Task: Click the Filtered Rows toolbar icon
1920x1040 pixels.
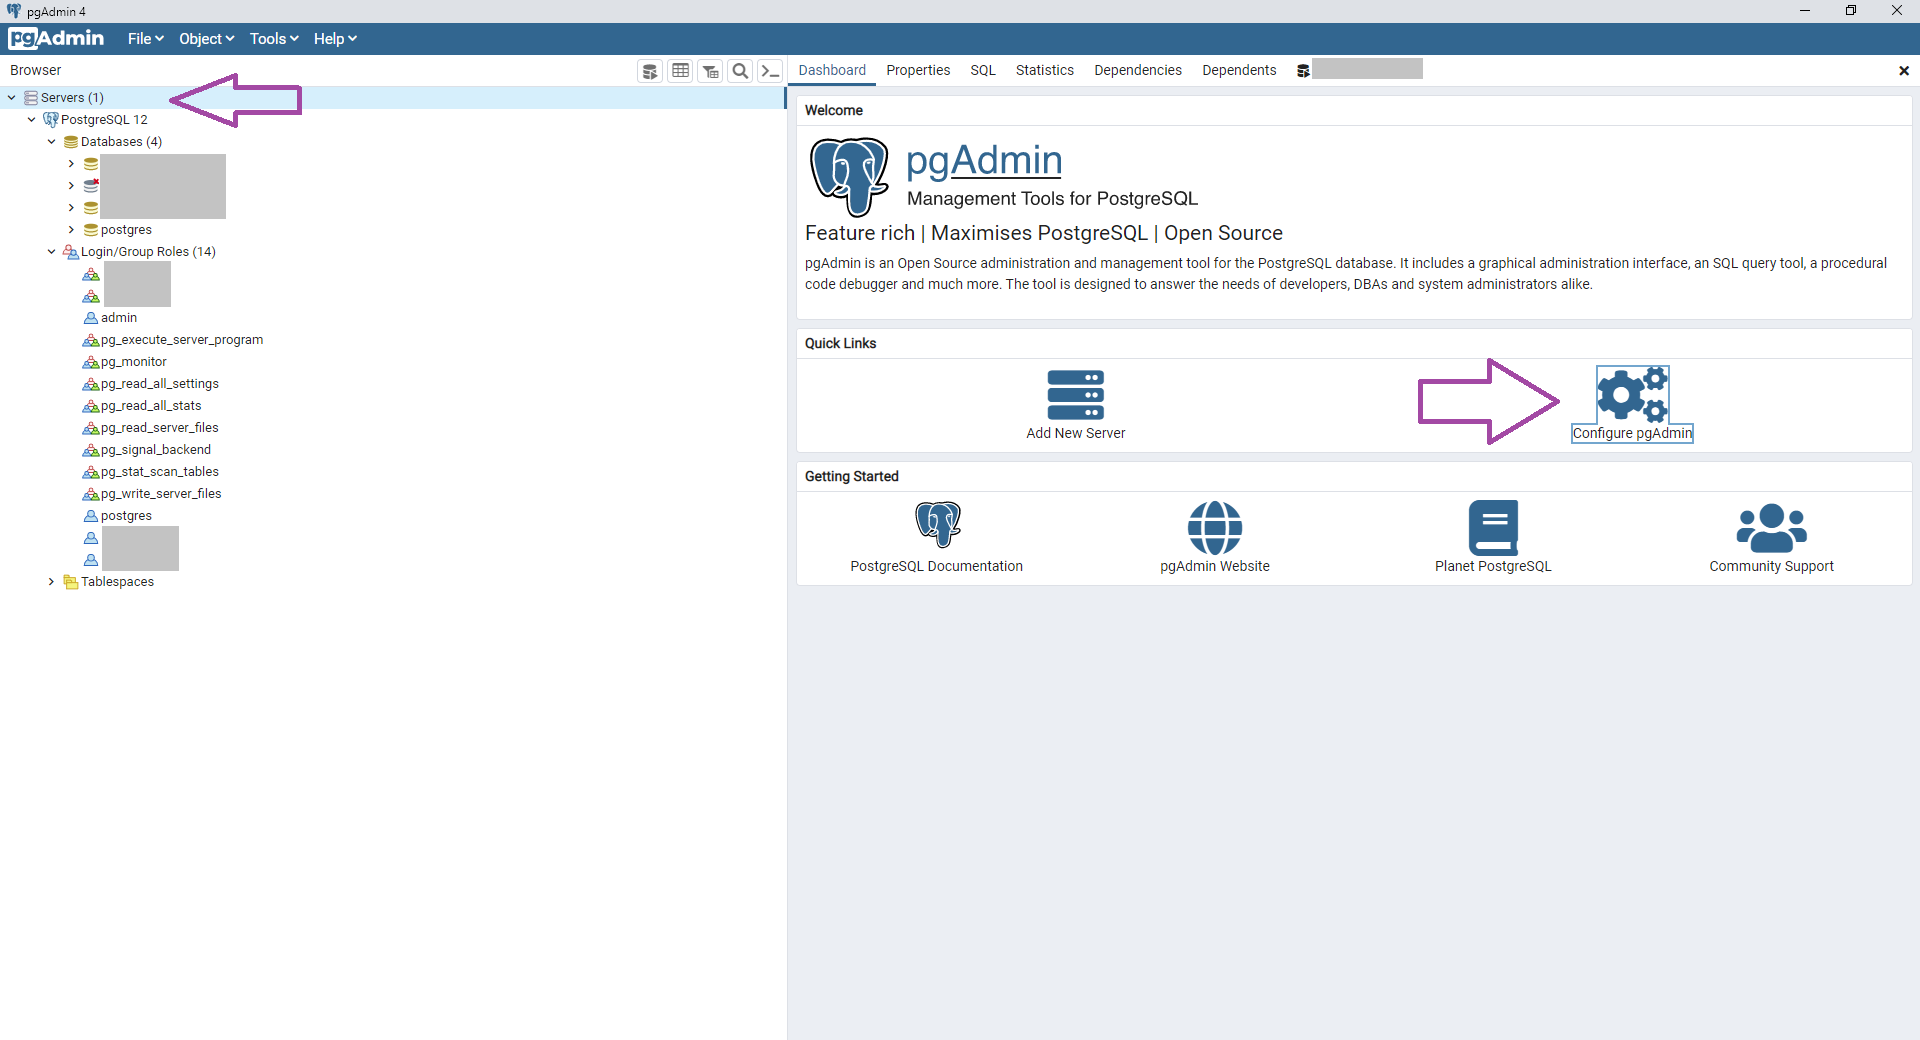Action: [x=710, y=71]
